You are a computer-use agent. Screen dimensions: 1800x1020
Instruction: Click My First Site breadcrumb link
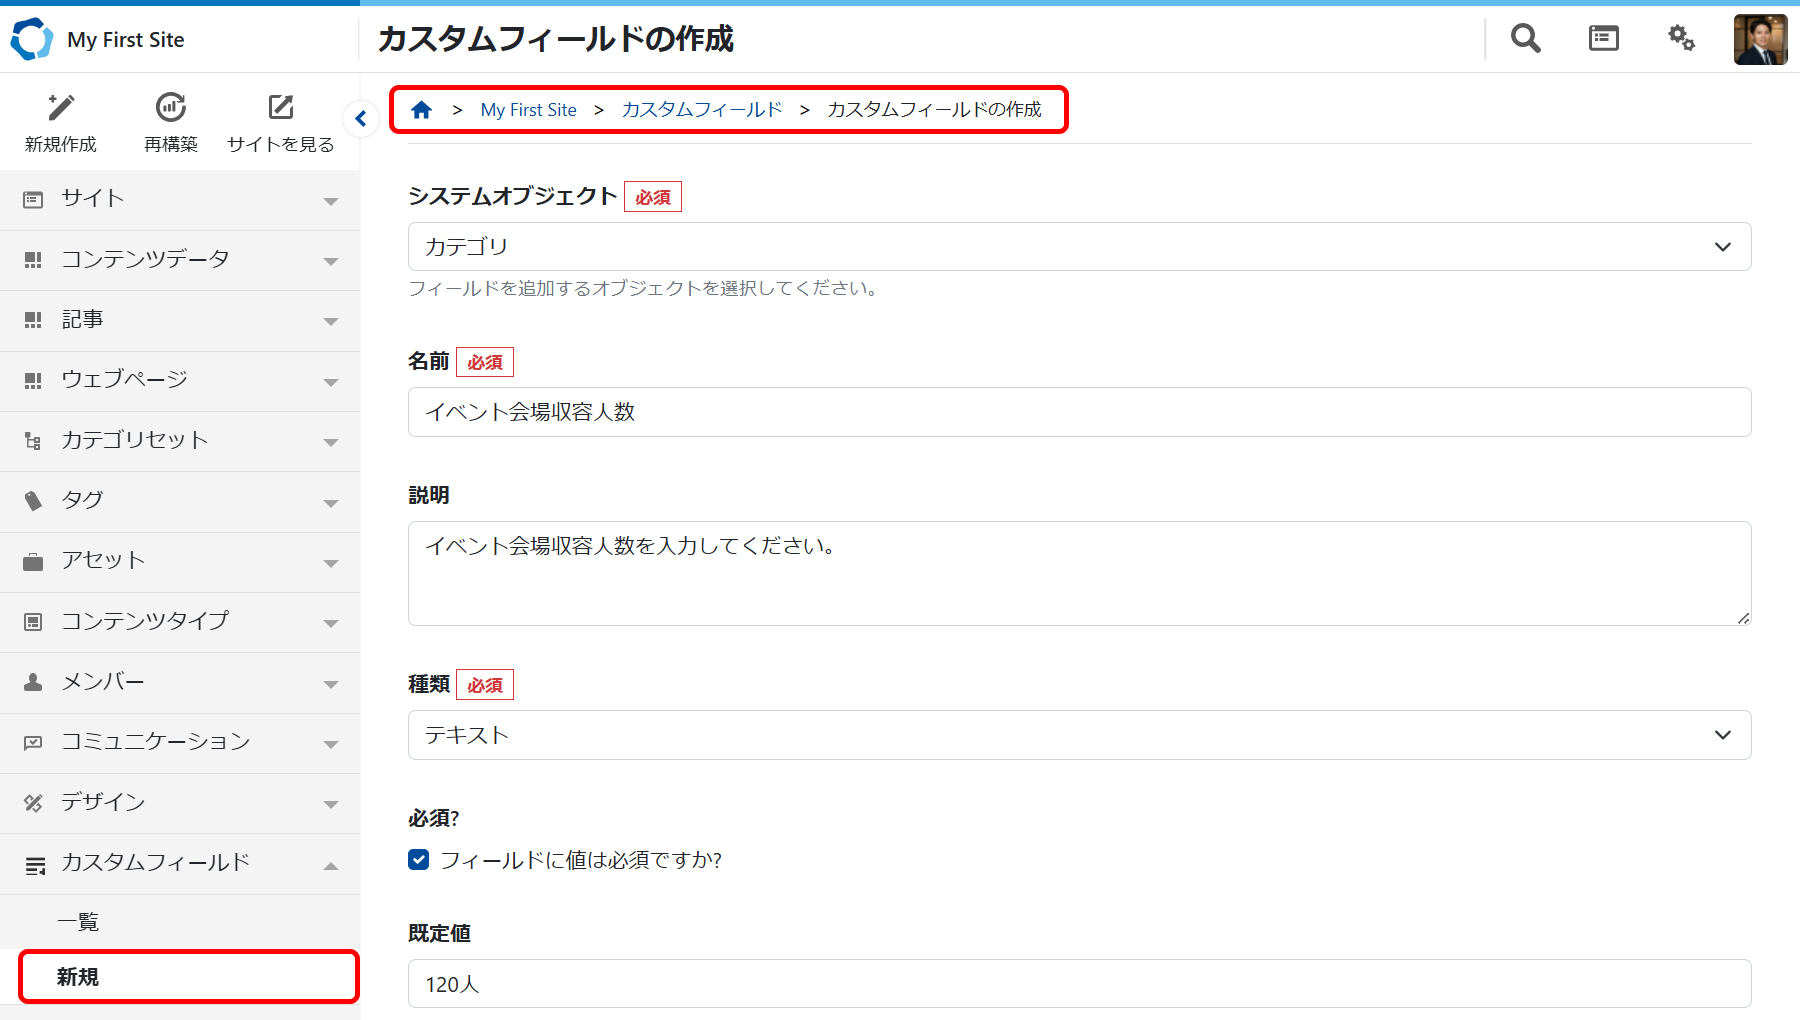click(x=528, y=110)
